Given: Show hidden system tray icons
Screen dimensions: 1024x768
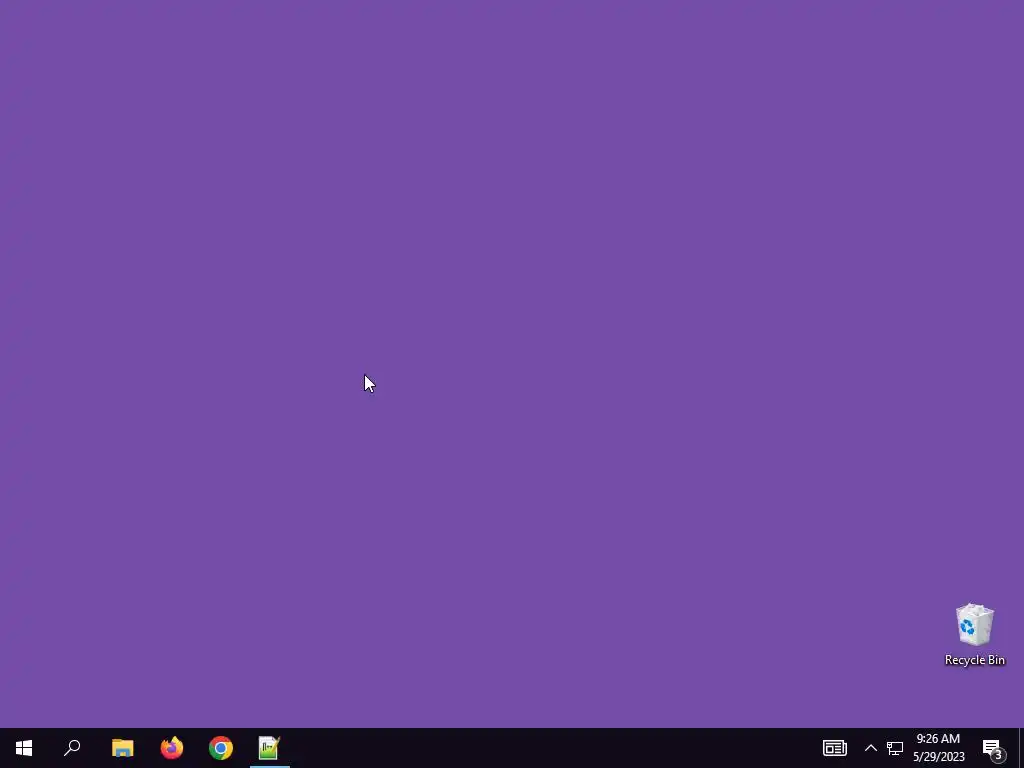Looking at the screenshot, I should click(871, 748).
